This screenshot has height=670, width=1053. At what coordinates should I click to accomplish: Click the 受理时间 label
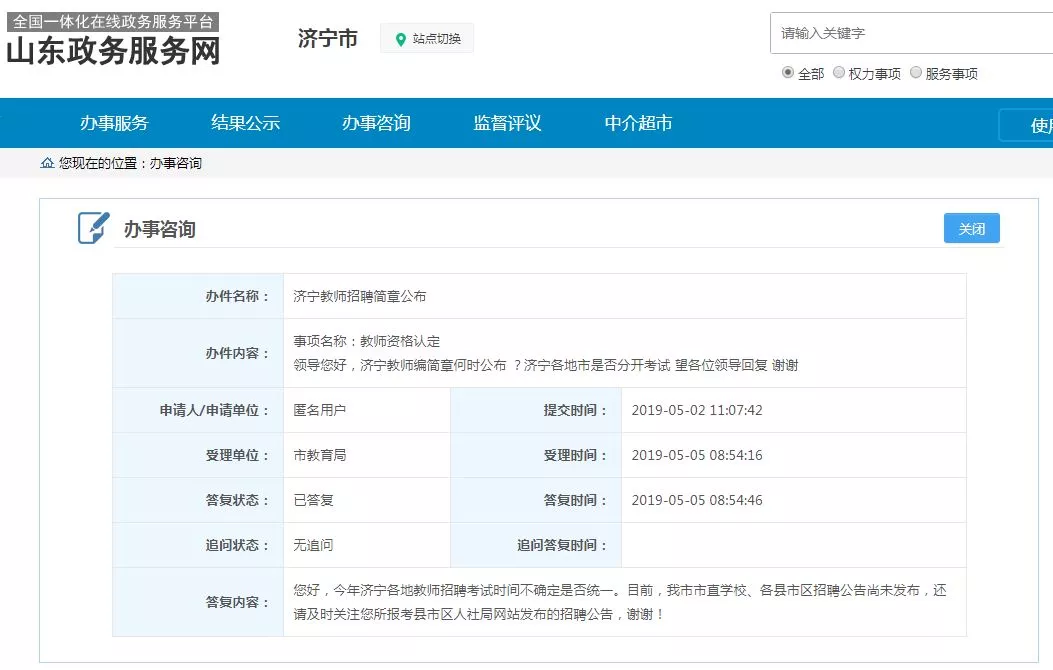coord(576,455)
